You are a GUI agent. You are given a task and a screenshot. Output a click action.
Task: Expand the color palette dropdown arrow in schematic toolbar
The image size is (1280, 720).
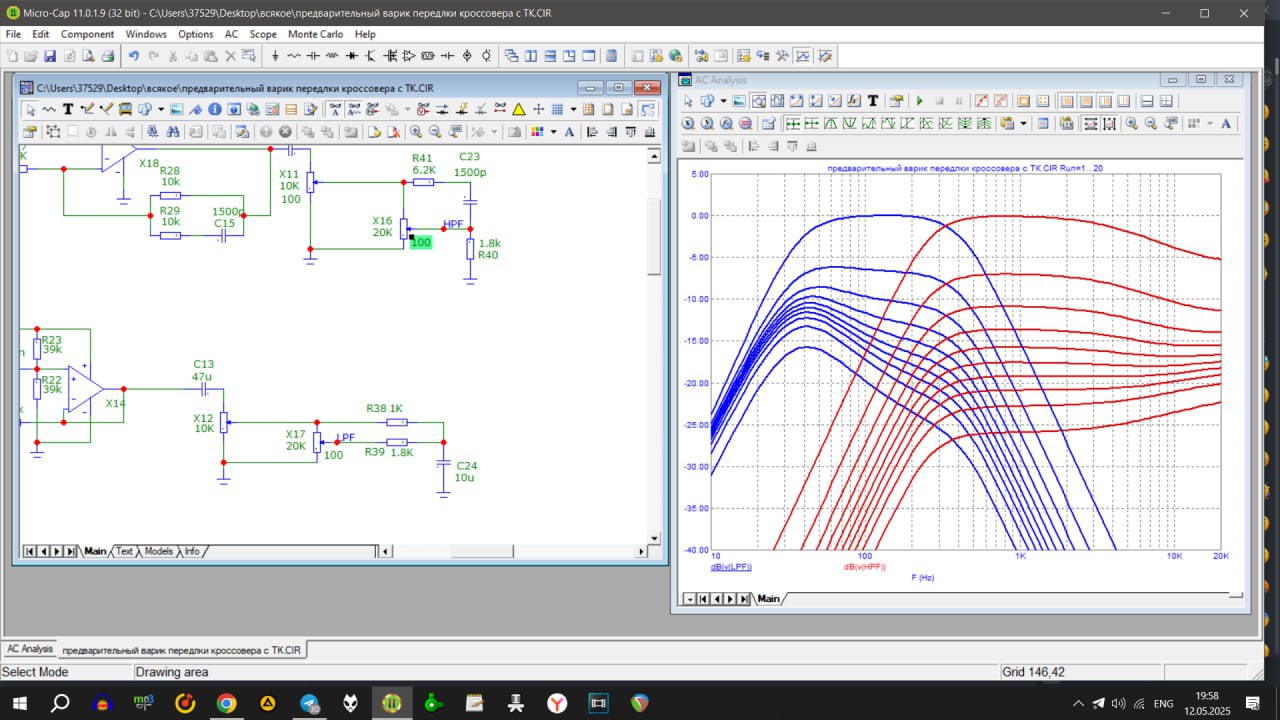tap(553, 131)
